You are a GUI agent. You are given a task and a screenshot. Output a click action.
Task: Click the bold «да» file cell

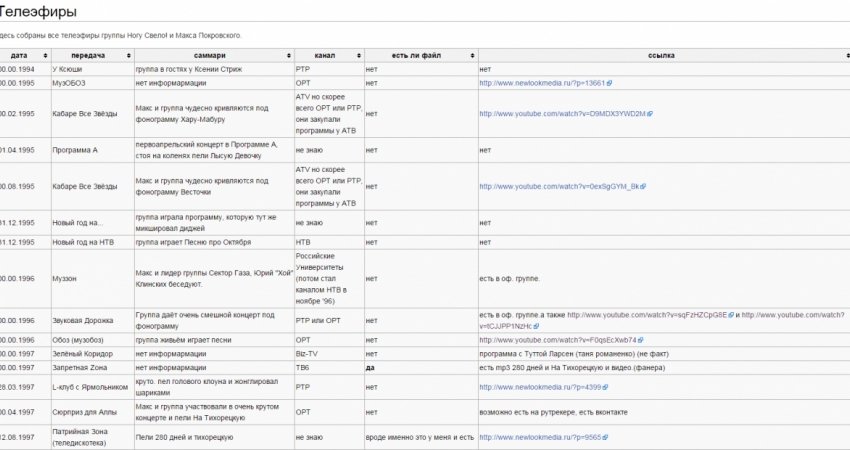coord(371,367)
